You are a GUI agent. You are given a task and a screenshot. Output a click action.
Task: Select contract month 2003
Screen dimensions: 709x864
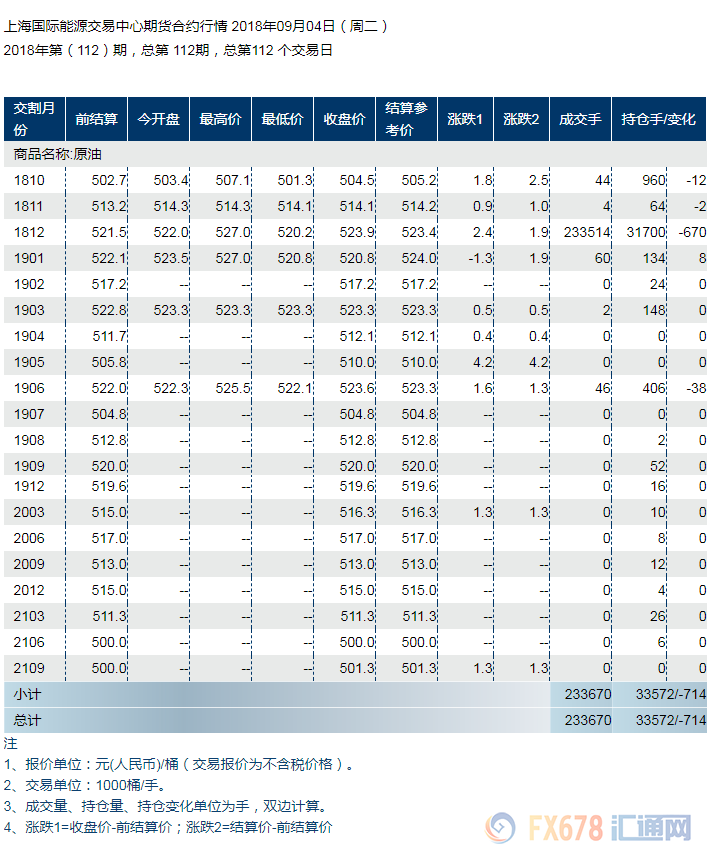point(29,512)
